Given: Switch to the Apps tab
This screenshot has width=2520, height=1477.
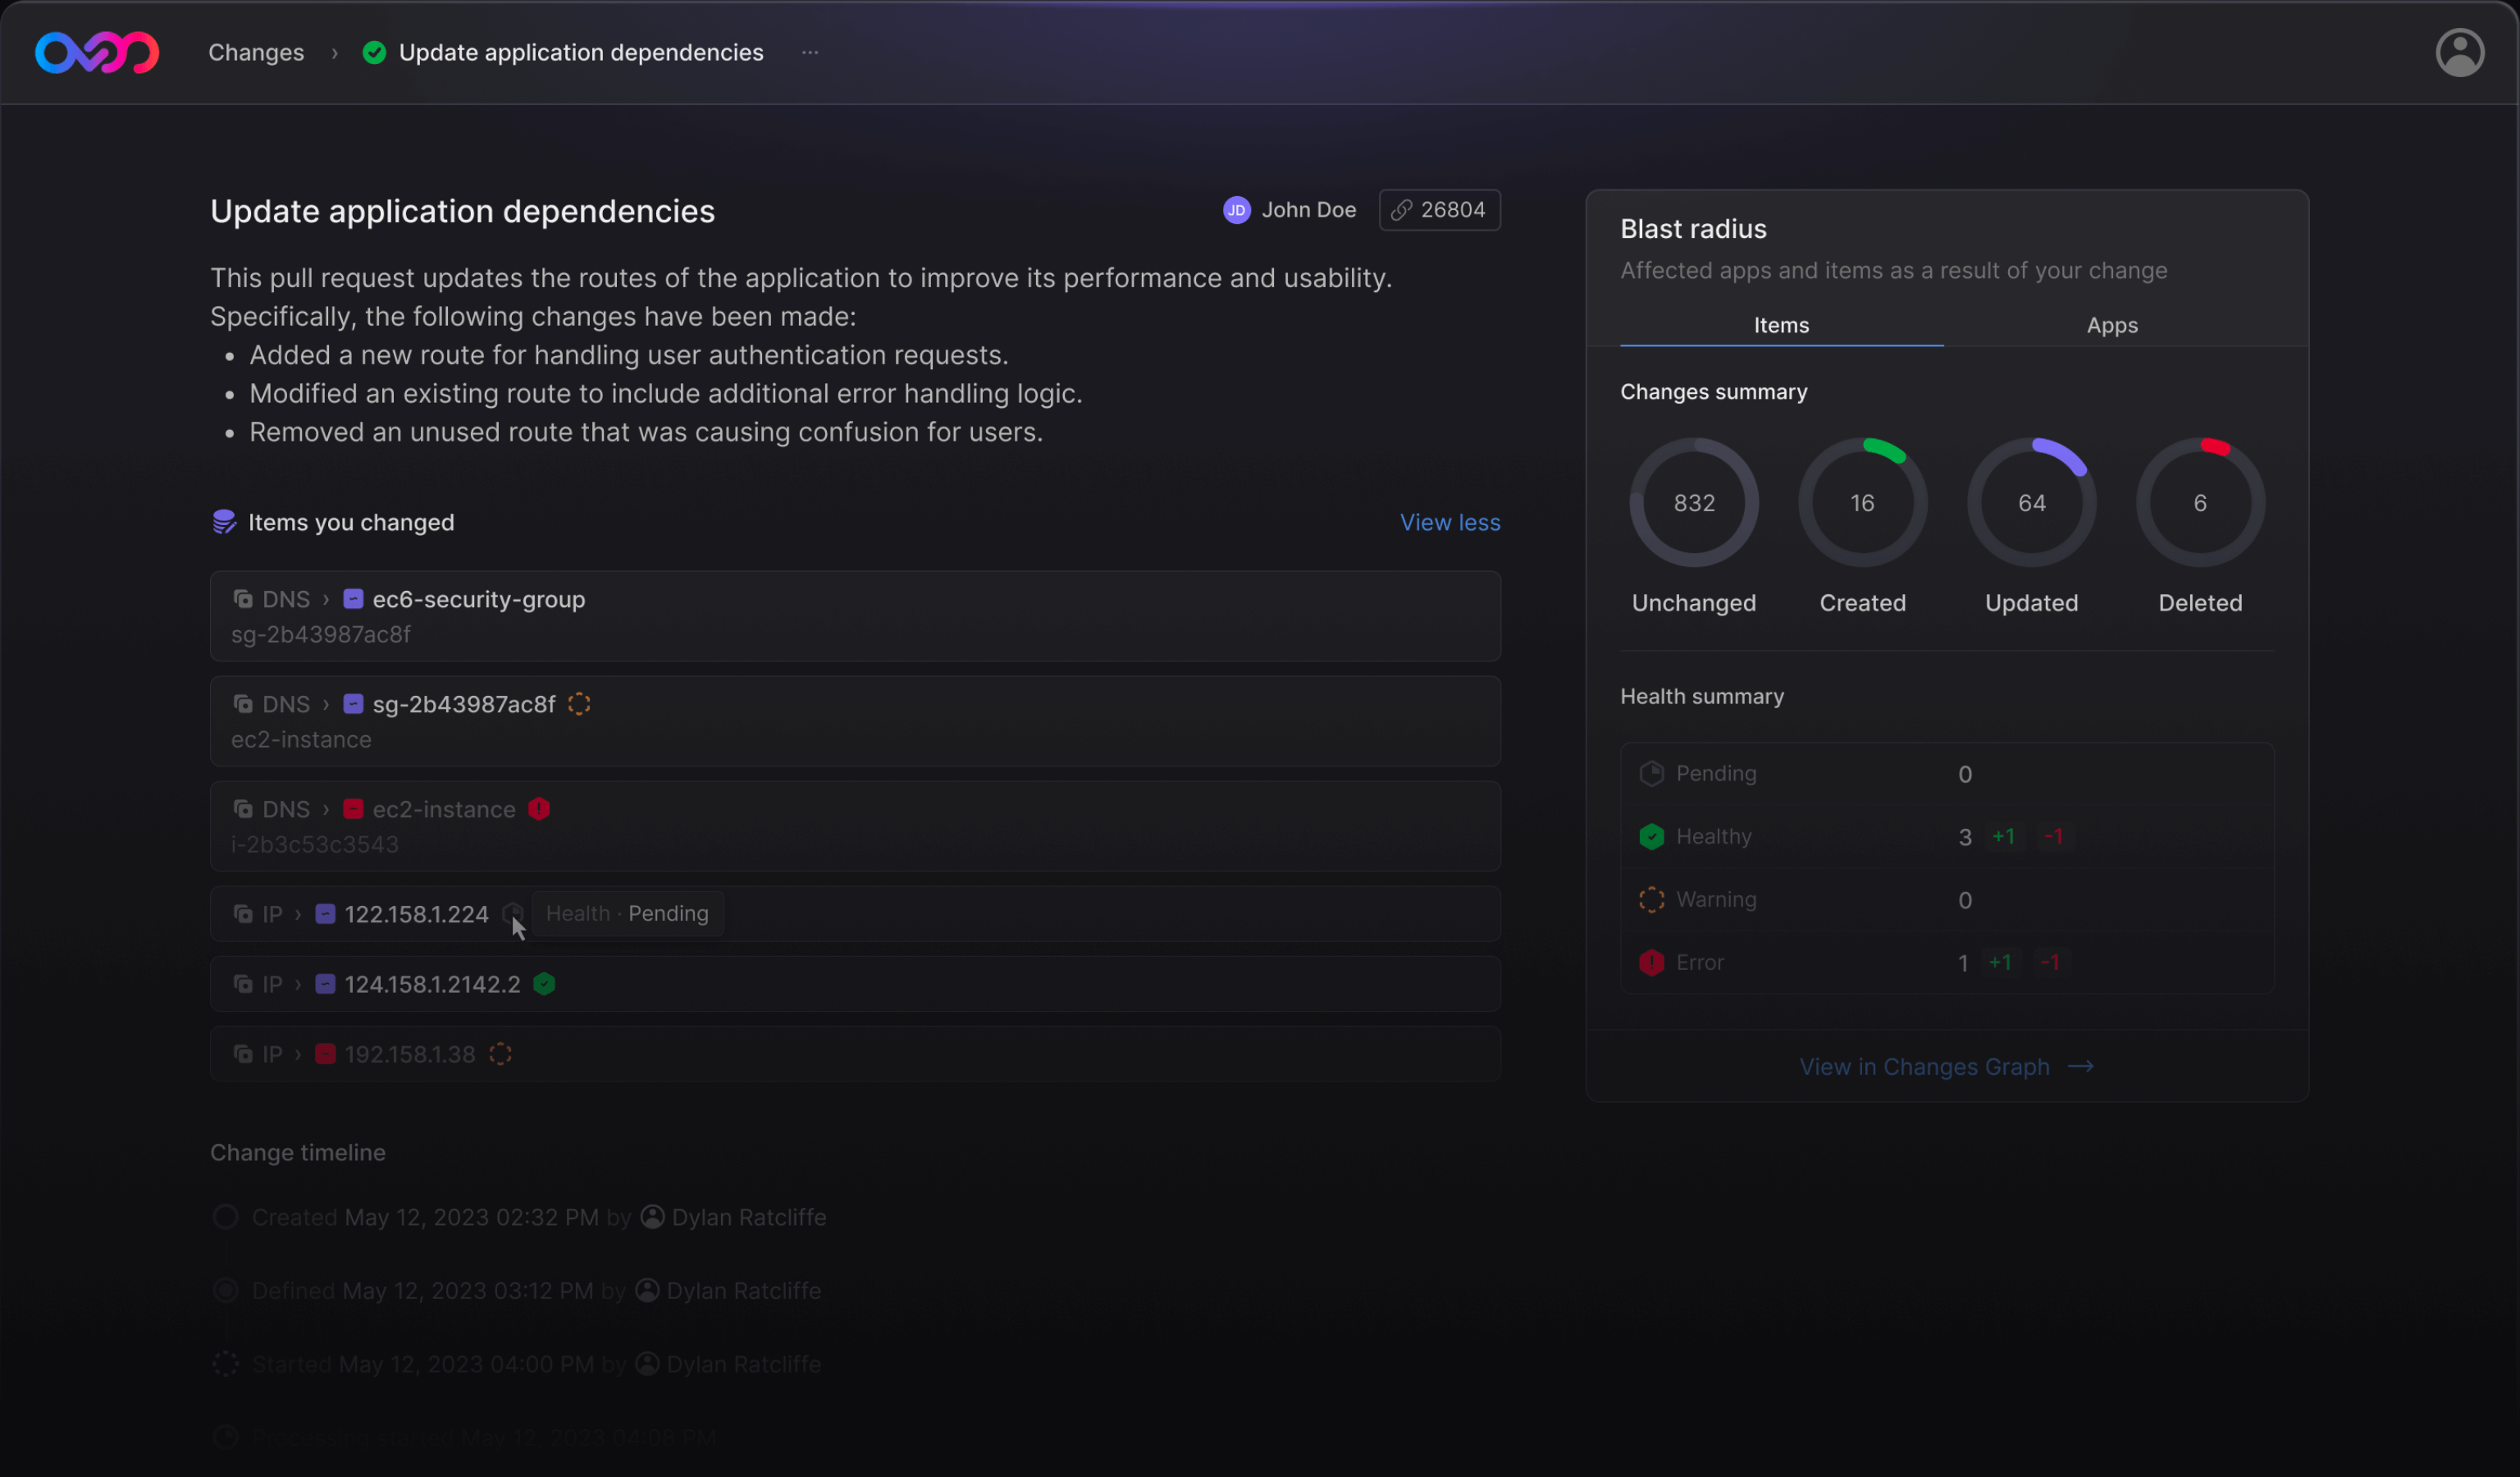Looking at the screenshot, I should (x=2111, y=325).
